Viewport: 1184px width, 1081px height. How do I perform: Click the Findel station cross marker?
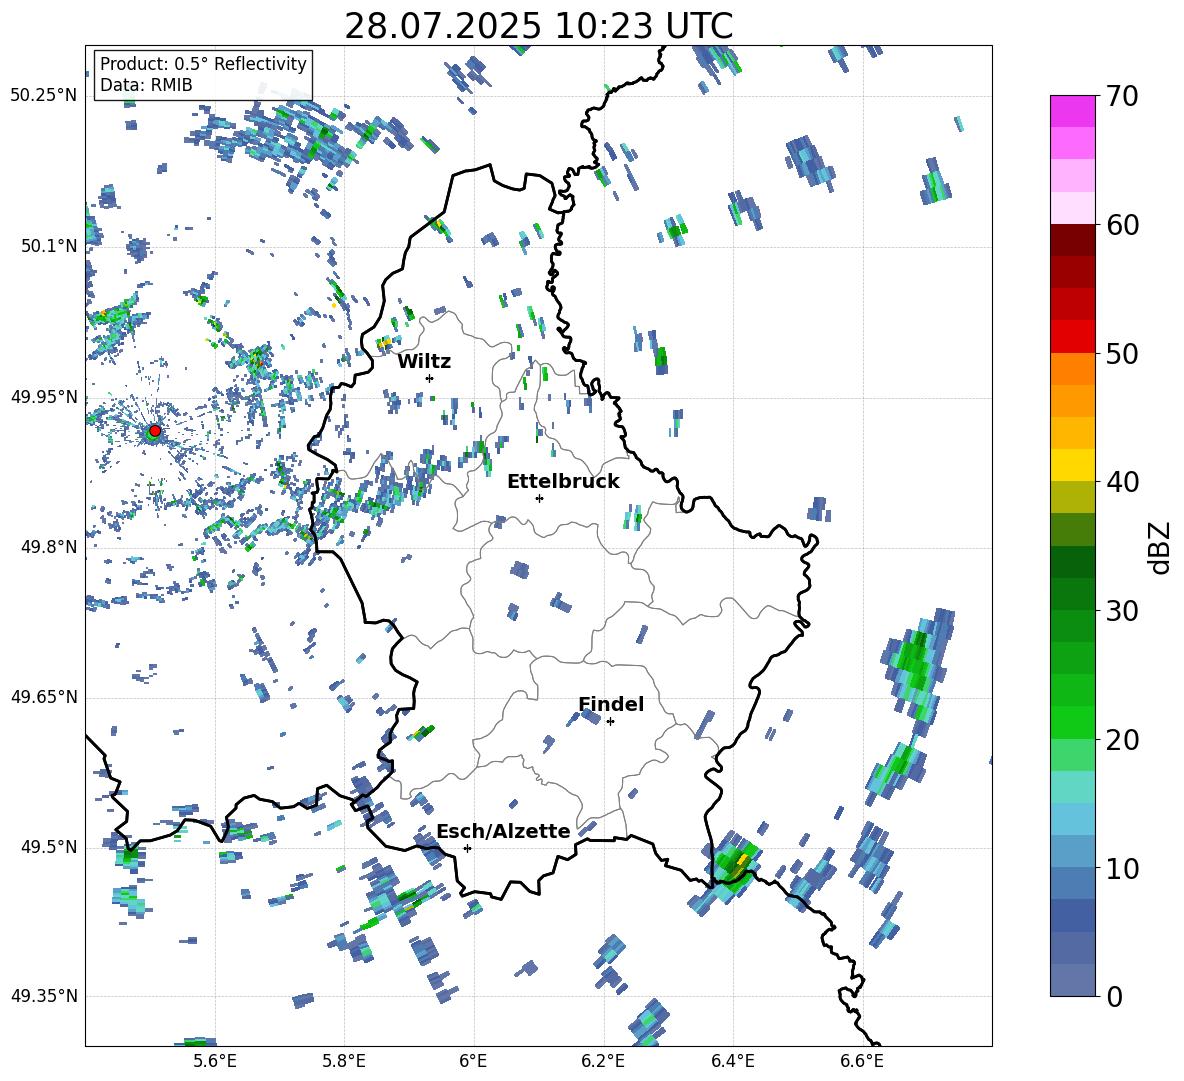point(610,722)
